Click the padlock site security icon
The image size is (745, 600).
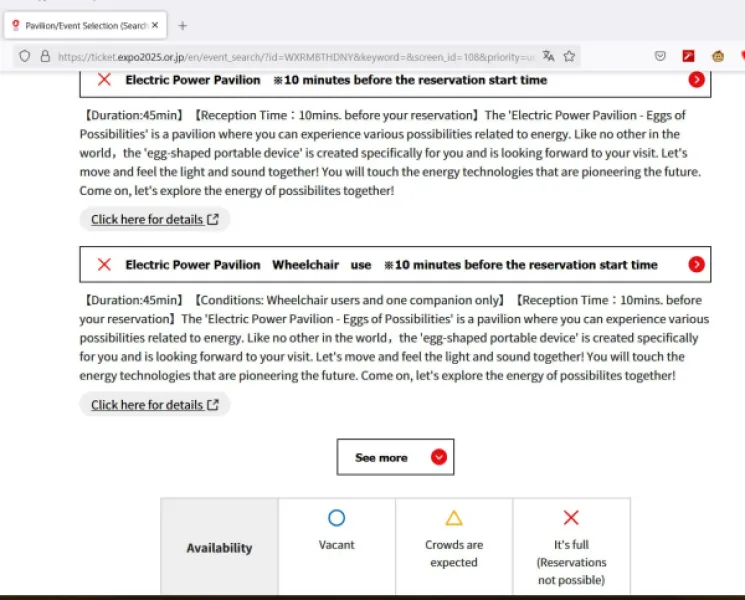click(45, 57)
